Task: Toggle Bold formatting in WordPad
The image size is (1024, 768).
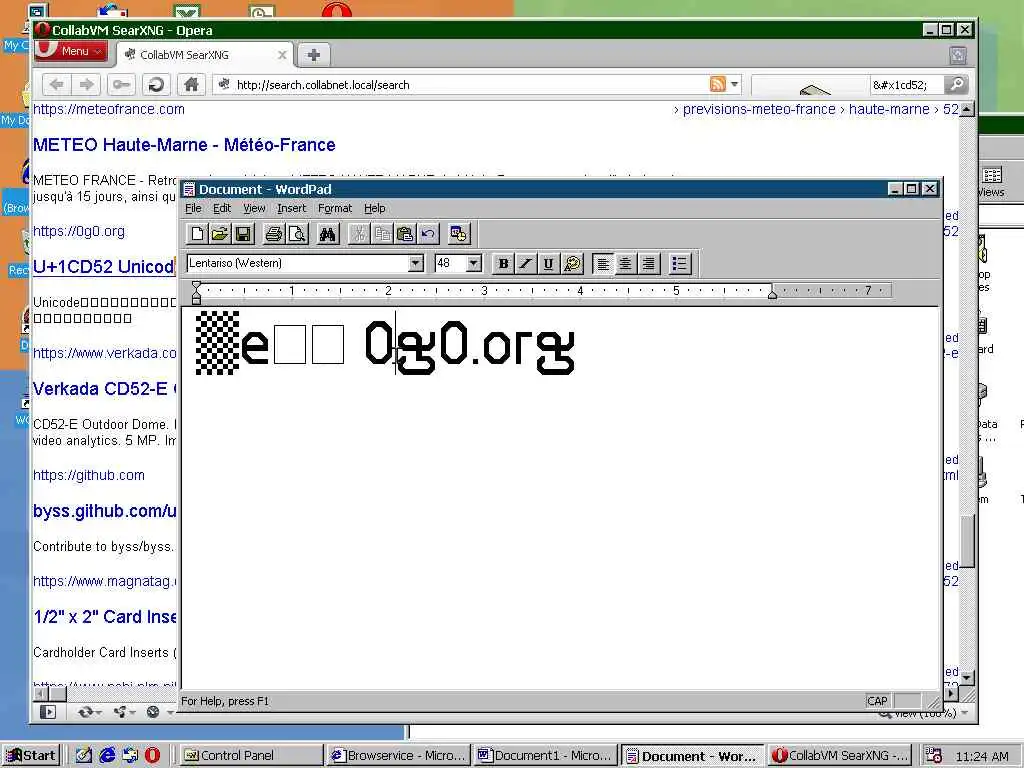Action: click(x=503, y=264)
